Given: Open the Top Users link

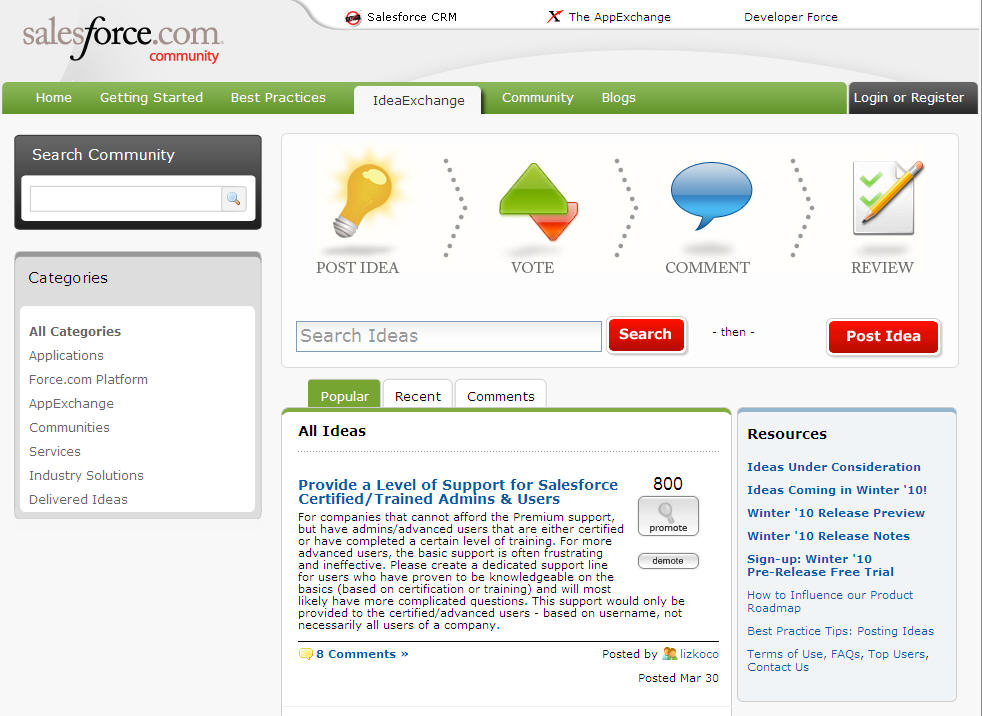Looking at the screenshot, I should (x=896, y=654).
